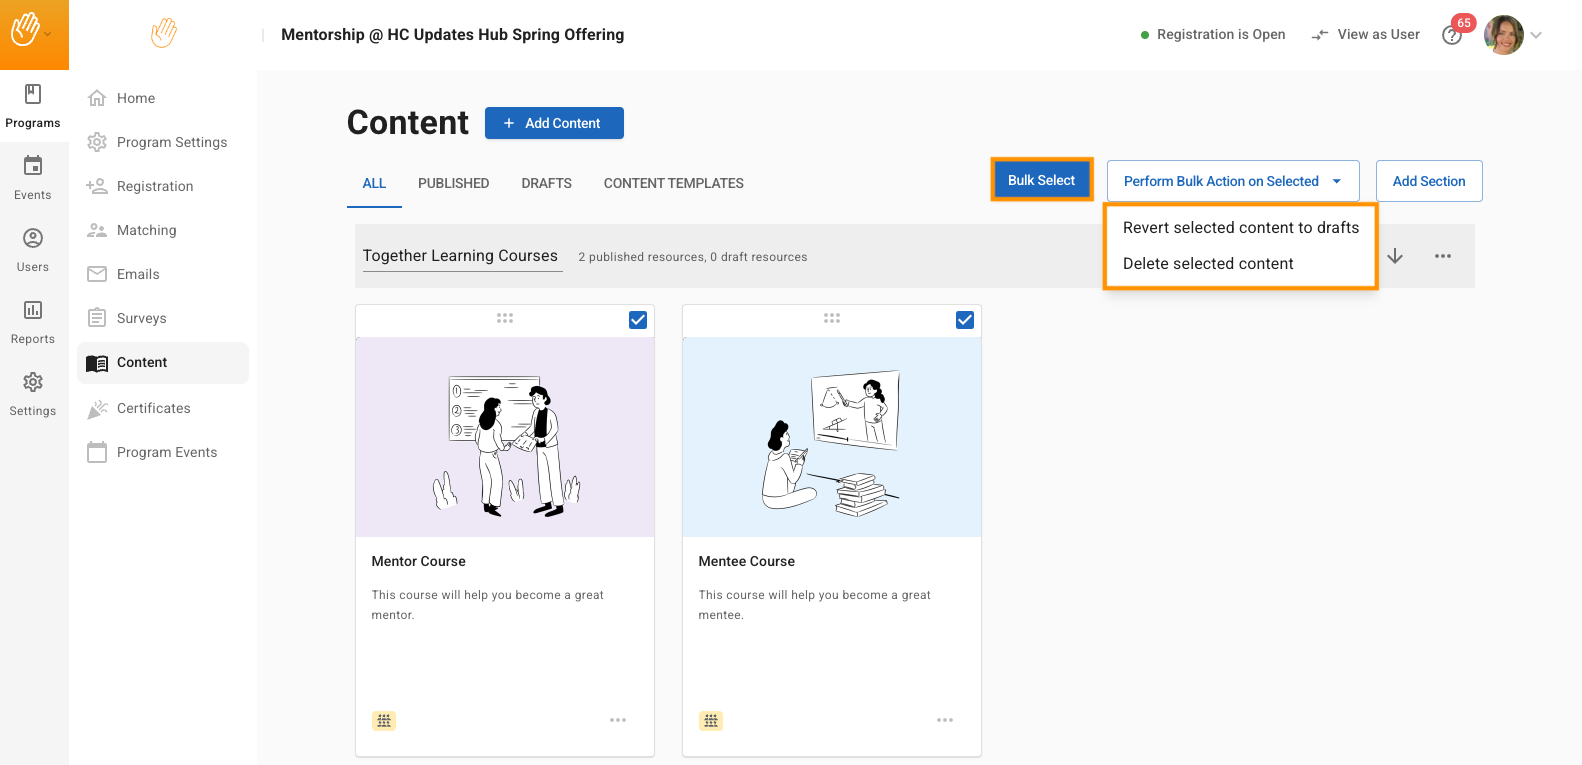Open user profile dropdown chevron
This screenshot has height=765, width=1582.
[1537, 35]
